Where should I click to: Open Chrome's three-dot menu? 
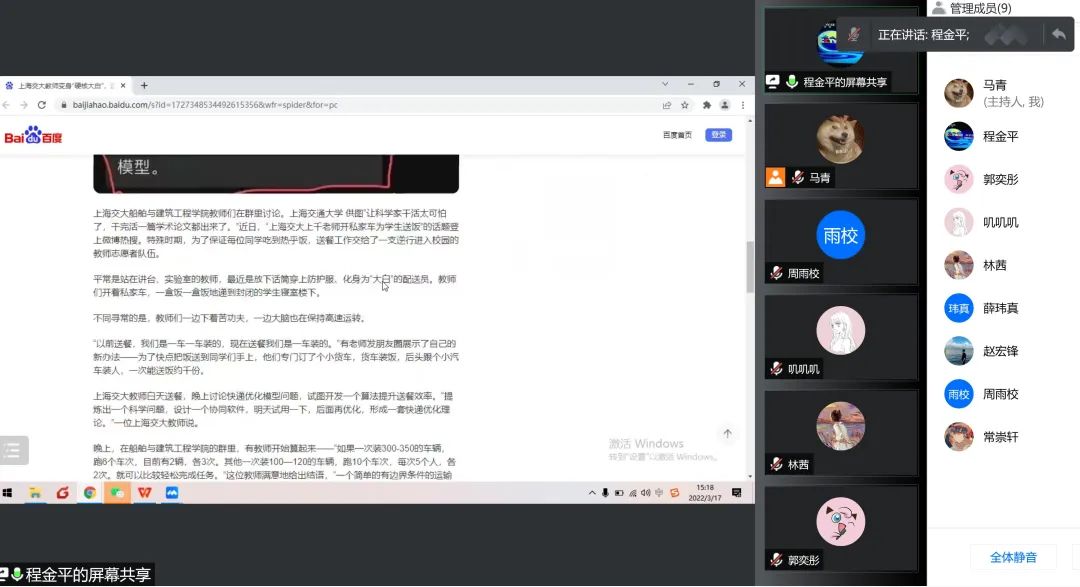point(742,104)
